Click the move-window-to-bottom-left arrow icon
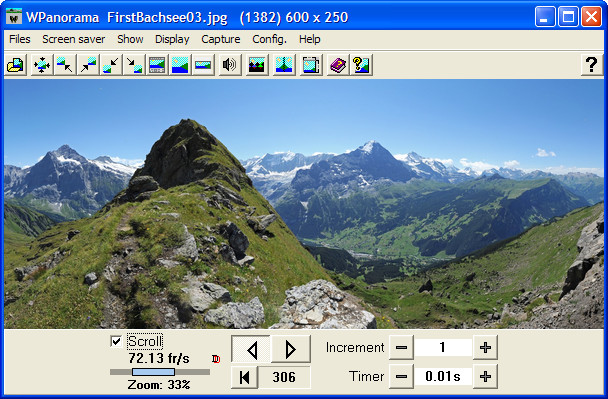Screen dimensions: 608x399 click(111, 64)
